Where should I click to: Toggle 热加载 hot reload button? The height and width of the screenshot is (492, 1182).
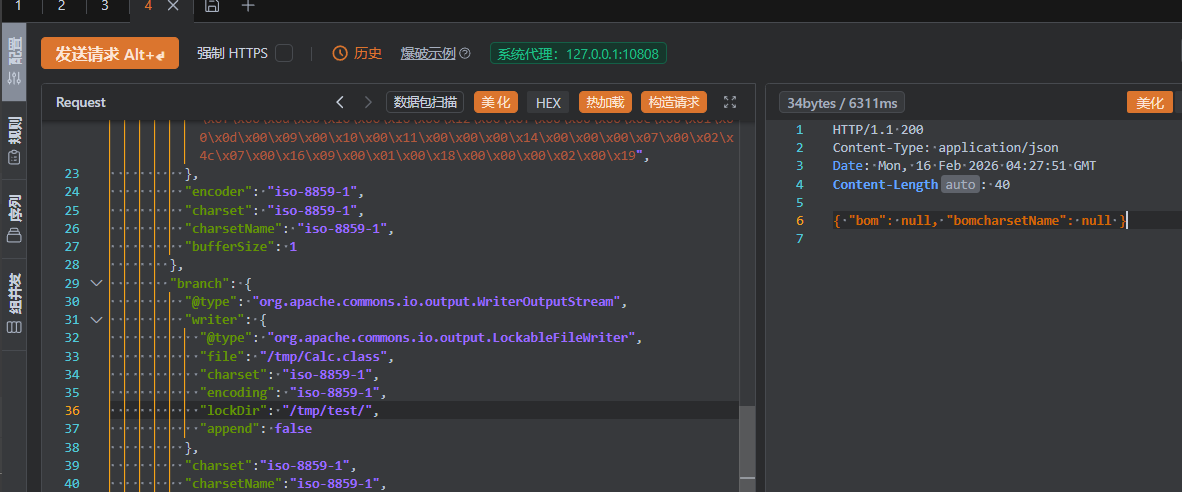pyautogui.click(x=605, y=102)
